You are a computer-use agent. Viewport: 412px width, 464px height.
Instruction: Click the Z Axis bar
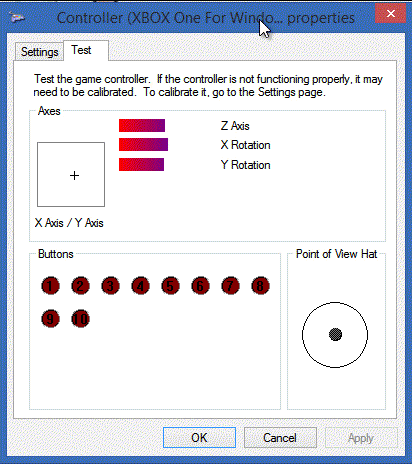pyautogui.click(x=142, y=126)
